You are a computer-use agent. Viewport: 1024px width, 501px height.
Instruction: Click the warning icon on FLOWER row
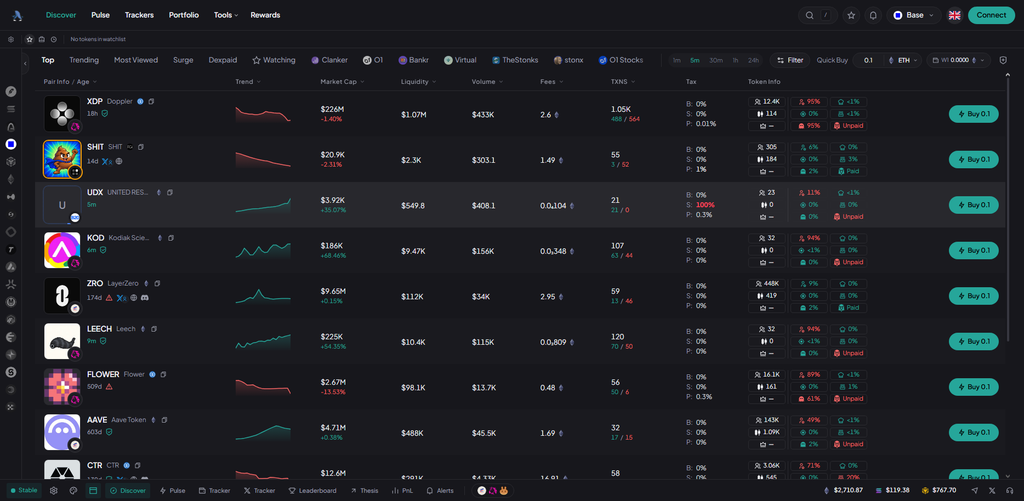(109, 386)
